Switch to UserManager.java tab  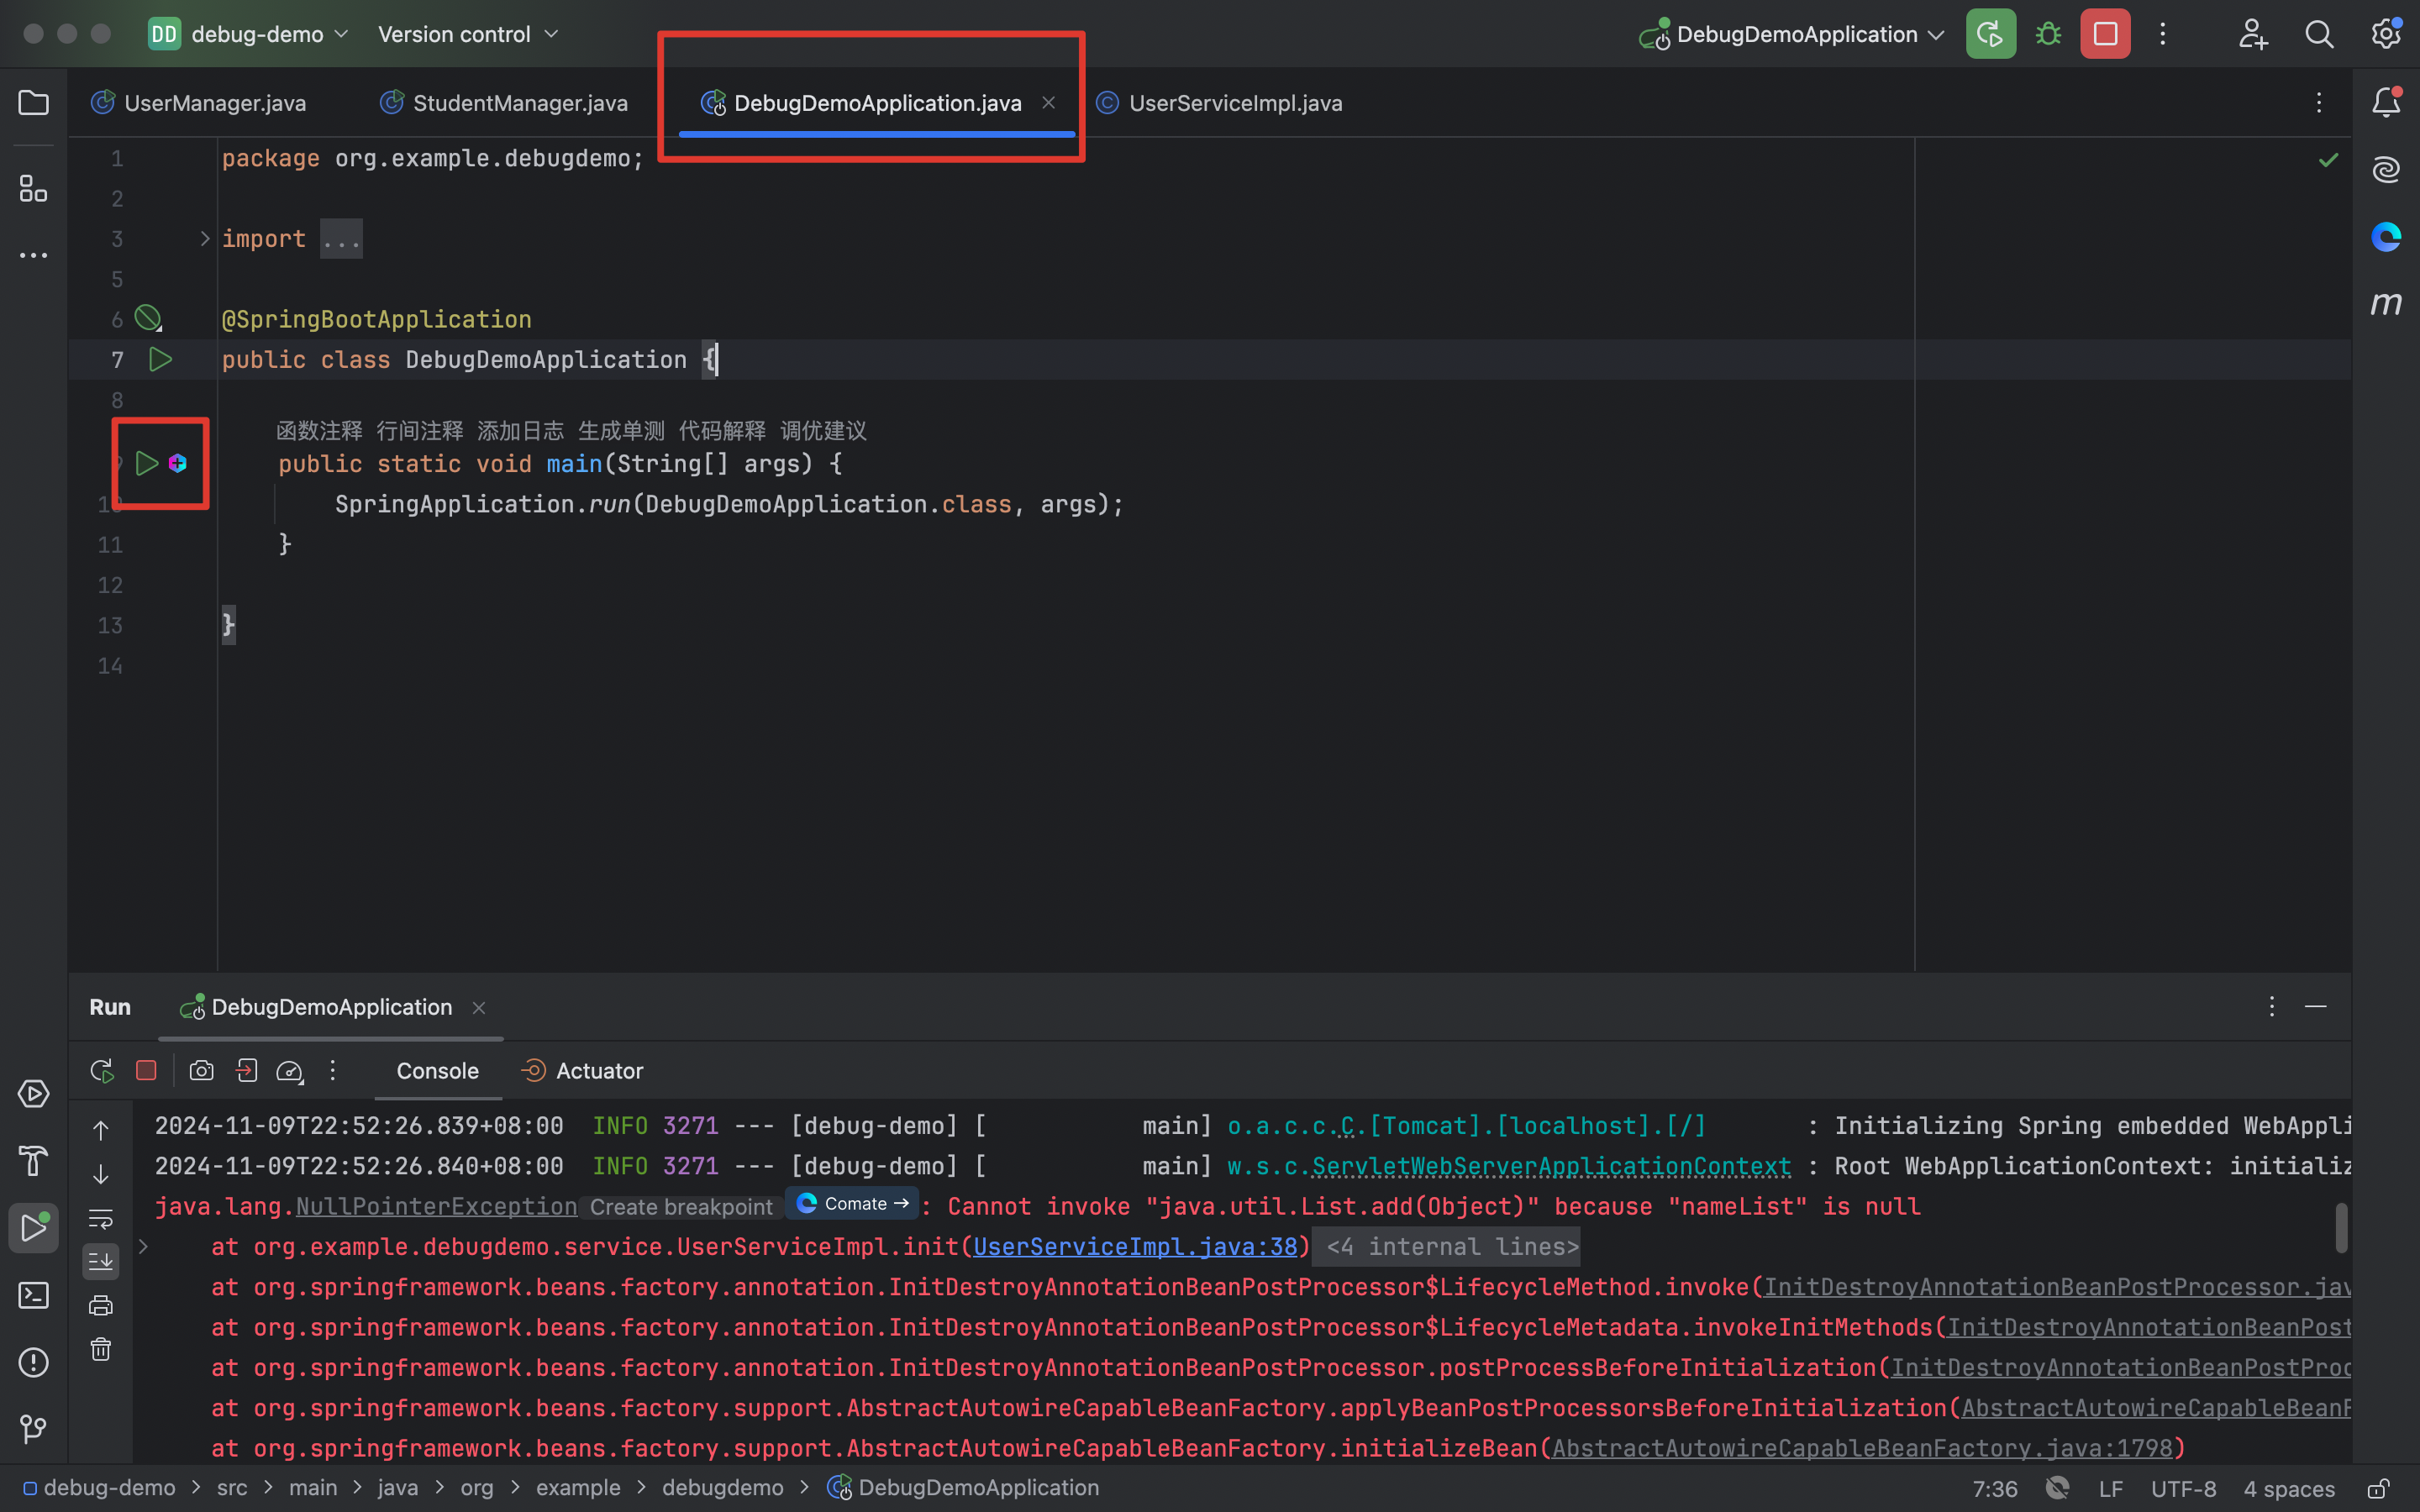(x=198, y=102)
